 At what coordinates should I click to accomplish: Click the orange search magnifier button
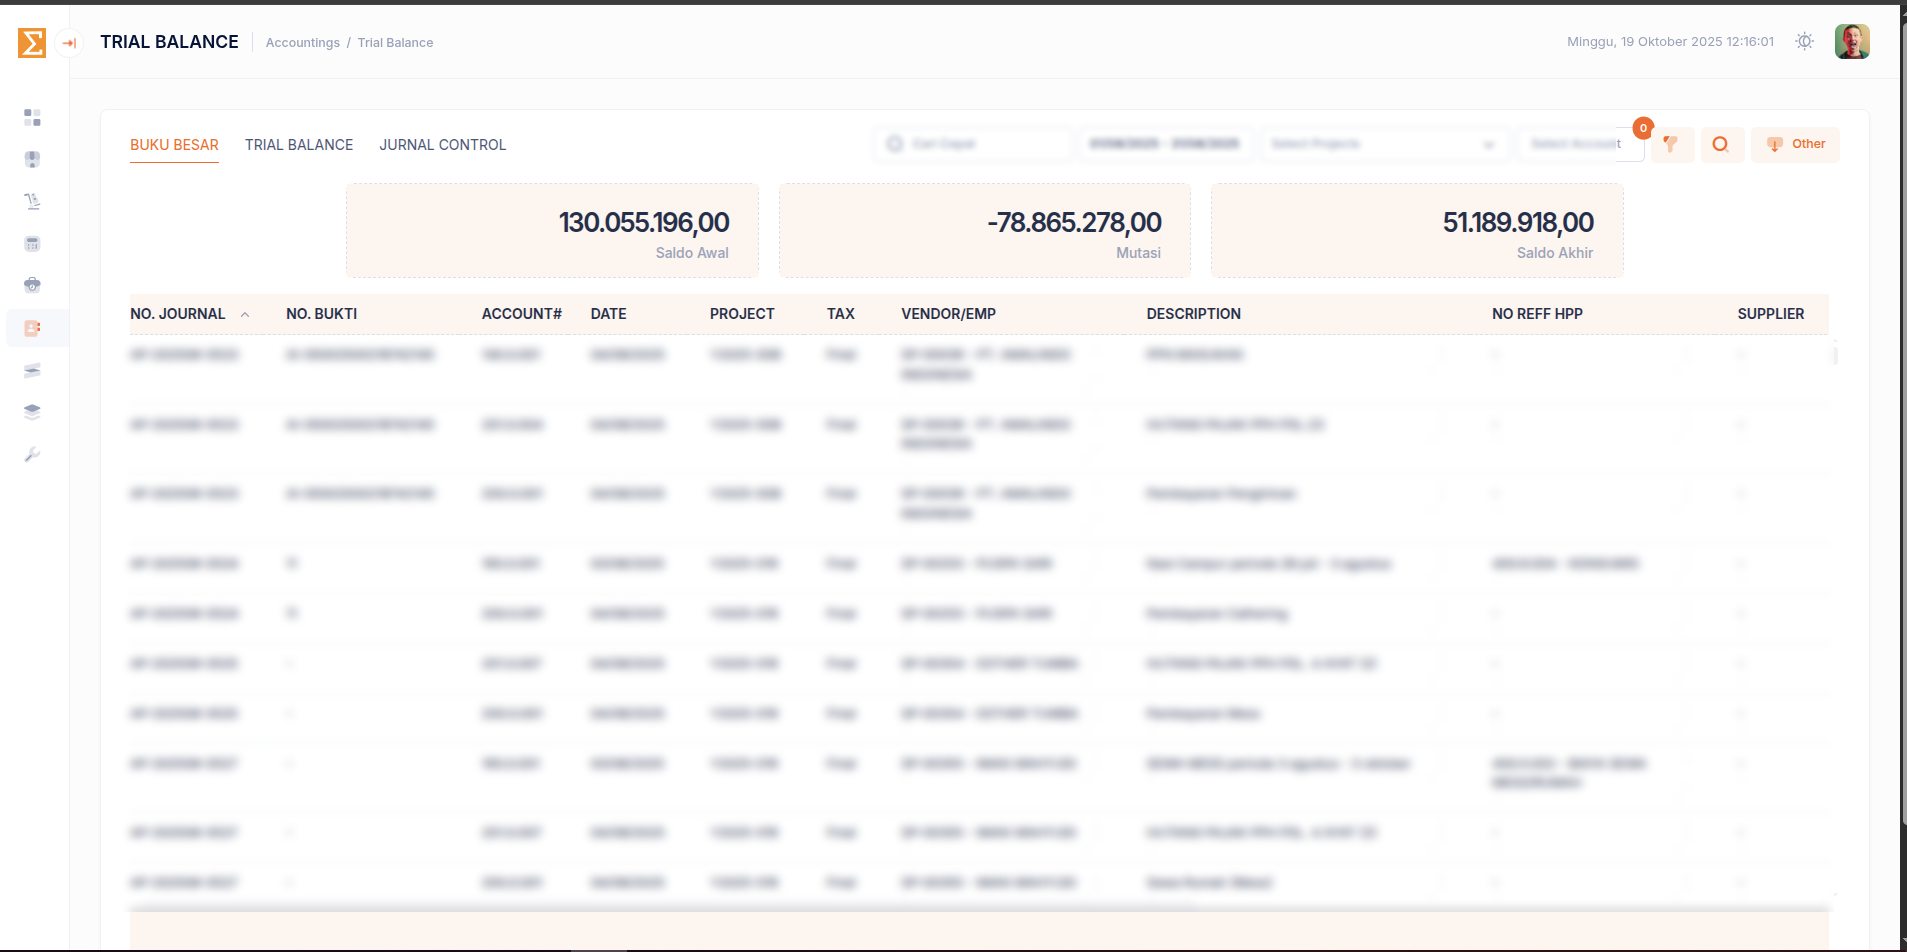[x=1720, y=144]
